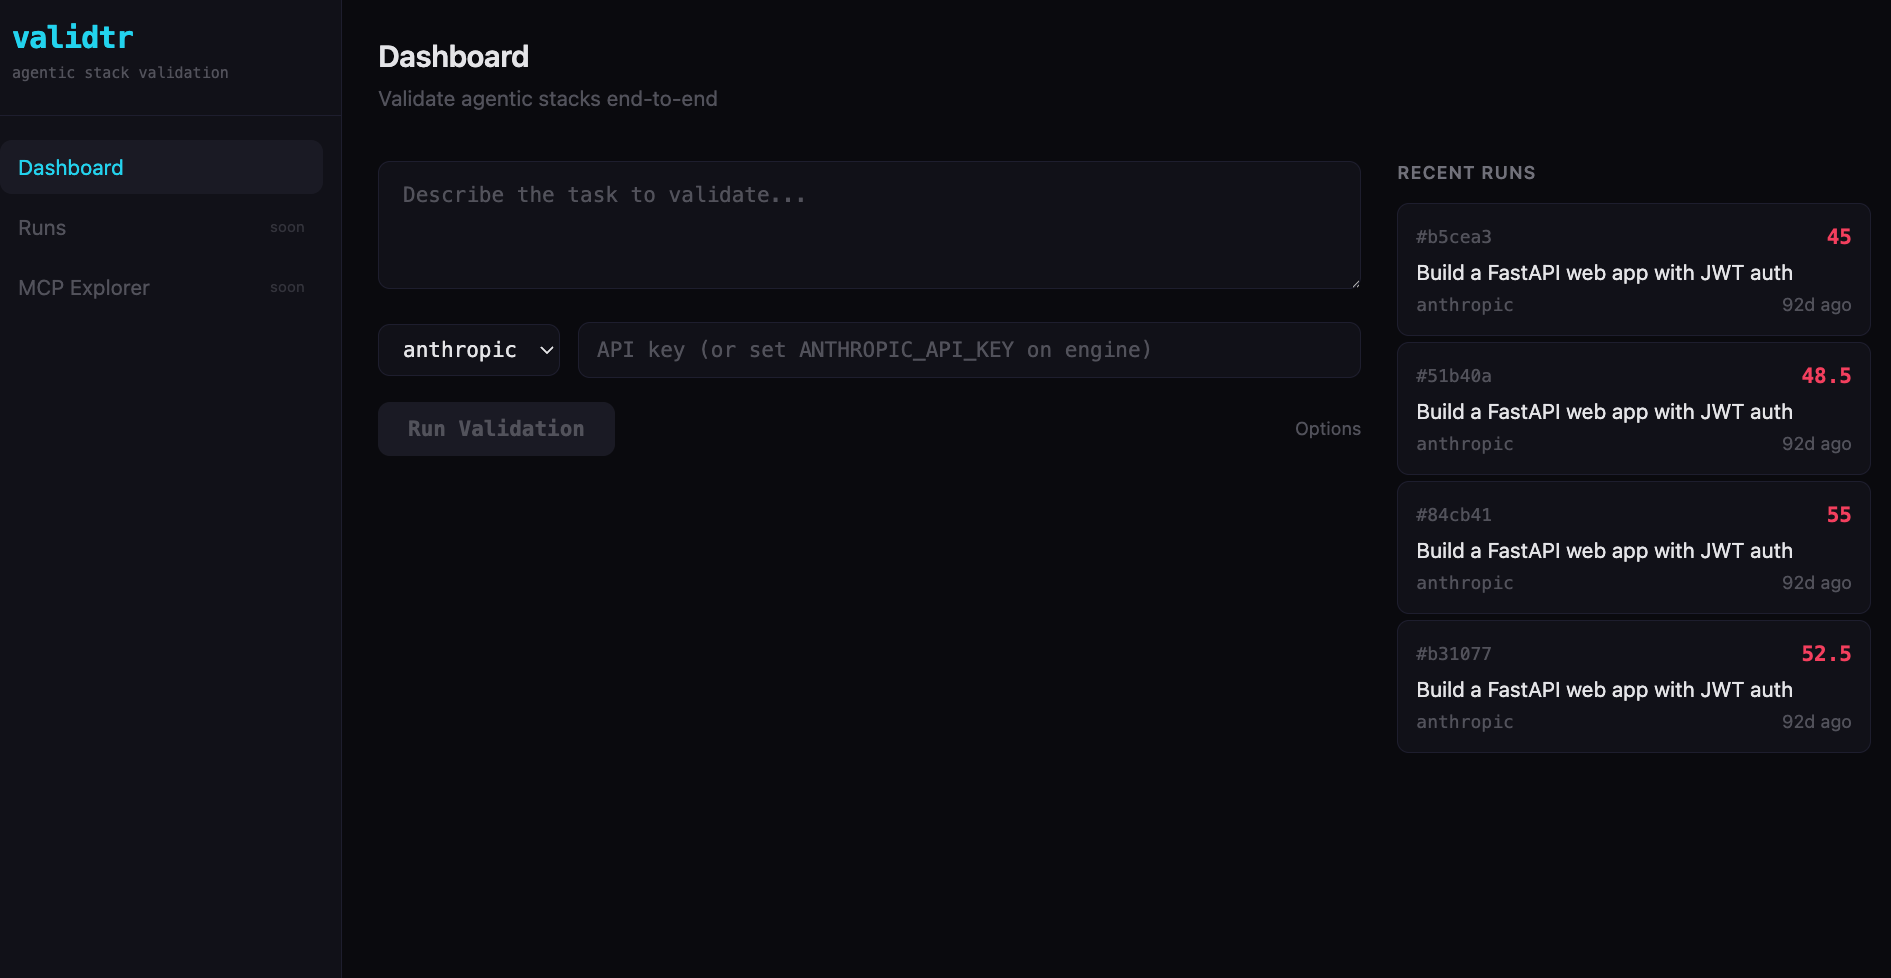The height and width of the screenshot is (978, 1891).
Task: Click the Dashboard page heading
Action: (x=453, y=57)
